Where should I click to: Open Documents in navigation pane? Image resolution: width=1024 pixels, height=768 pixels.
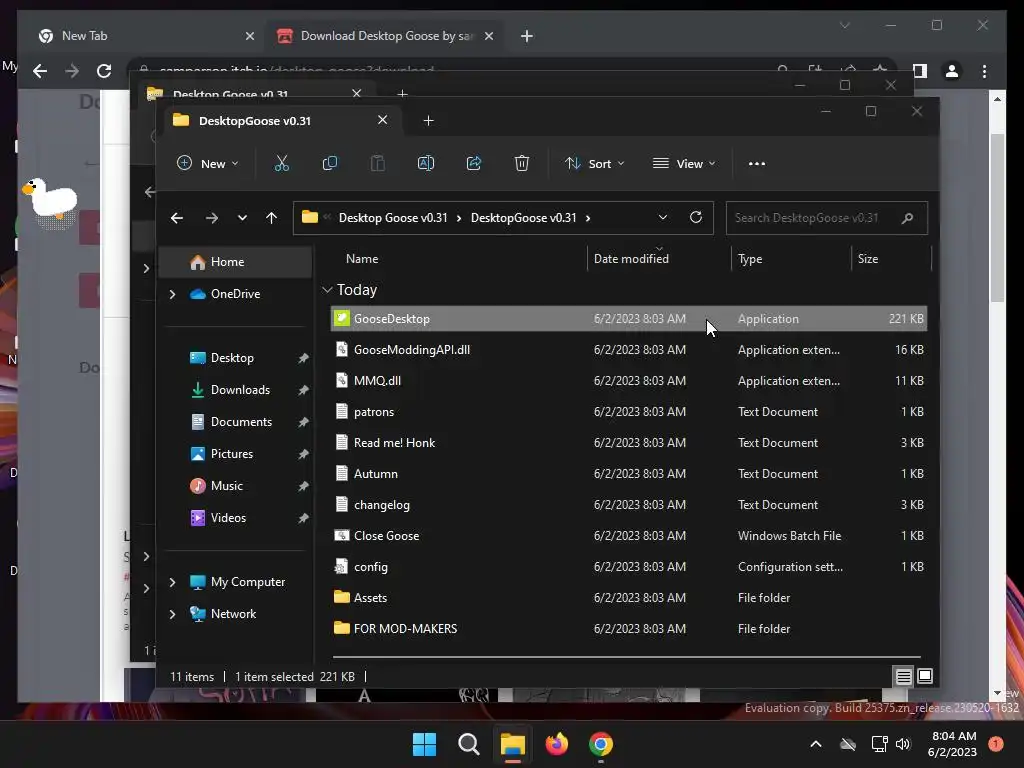(x=236, y=422)
